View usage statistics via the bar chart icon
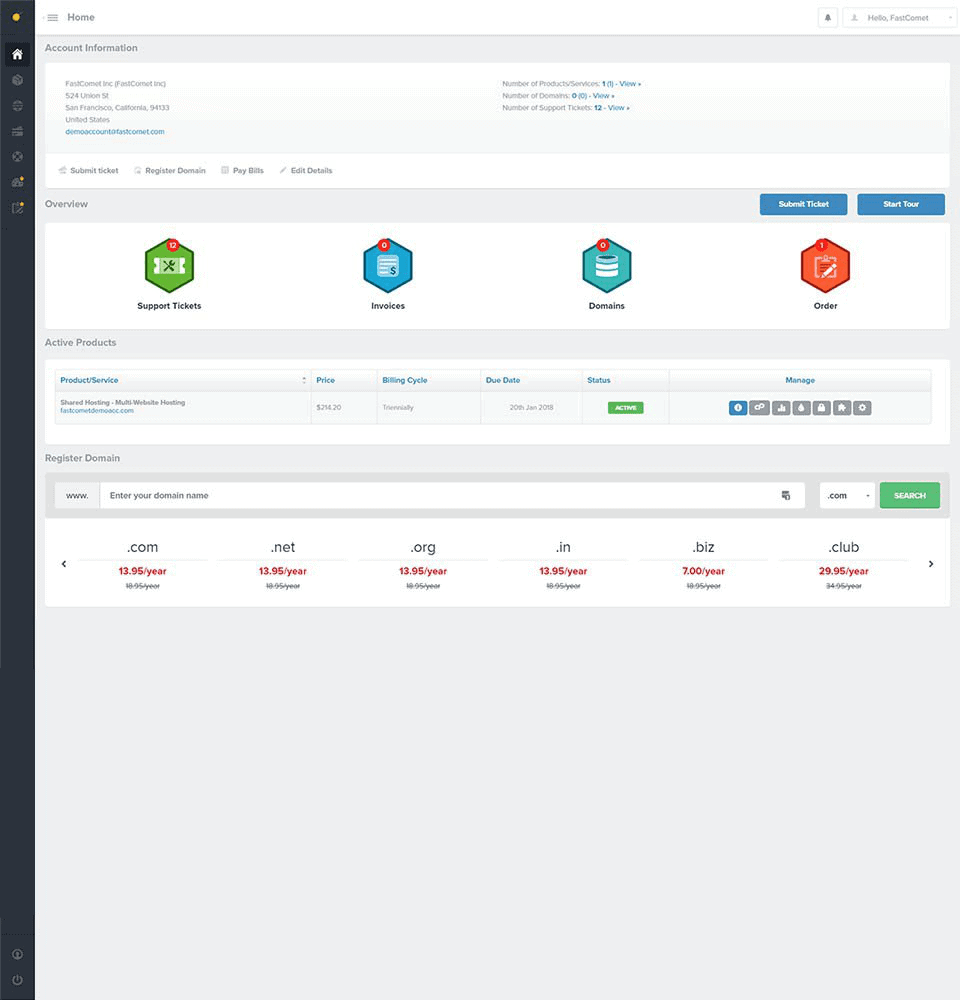Image resolution: width=960 pixels, height=1000 pixels. [781, 408]
